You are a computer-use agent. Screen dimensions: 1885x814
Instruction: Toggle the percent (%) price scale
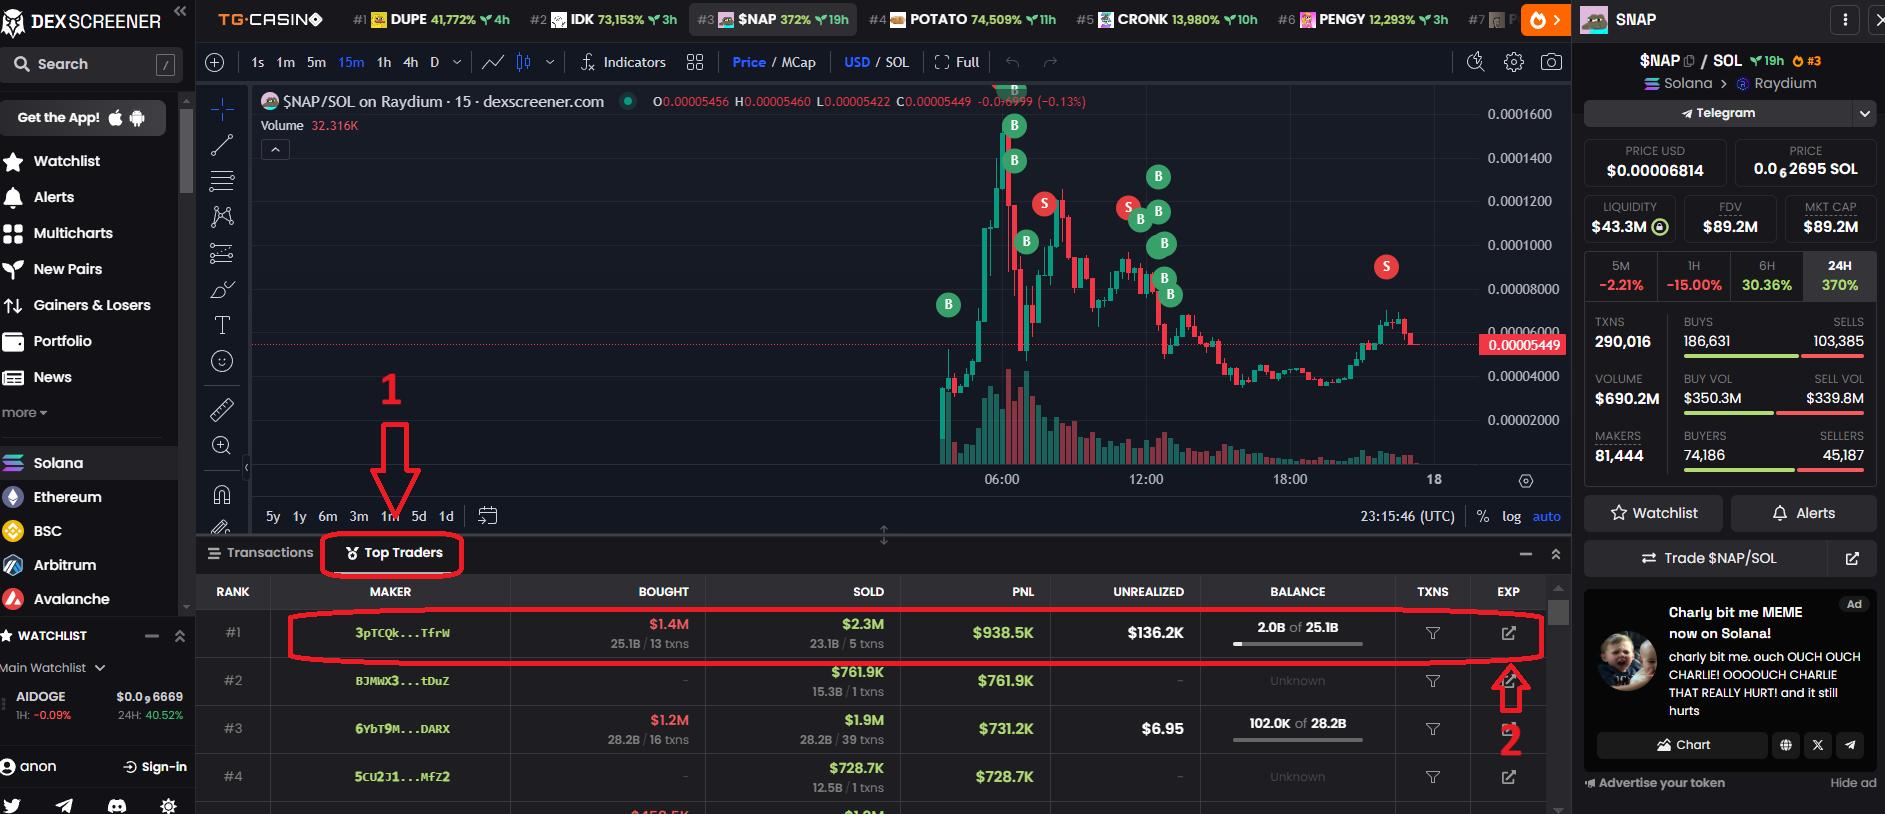[x=1482, y=516]
